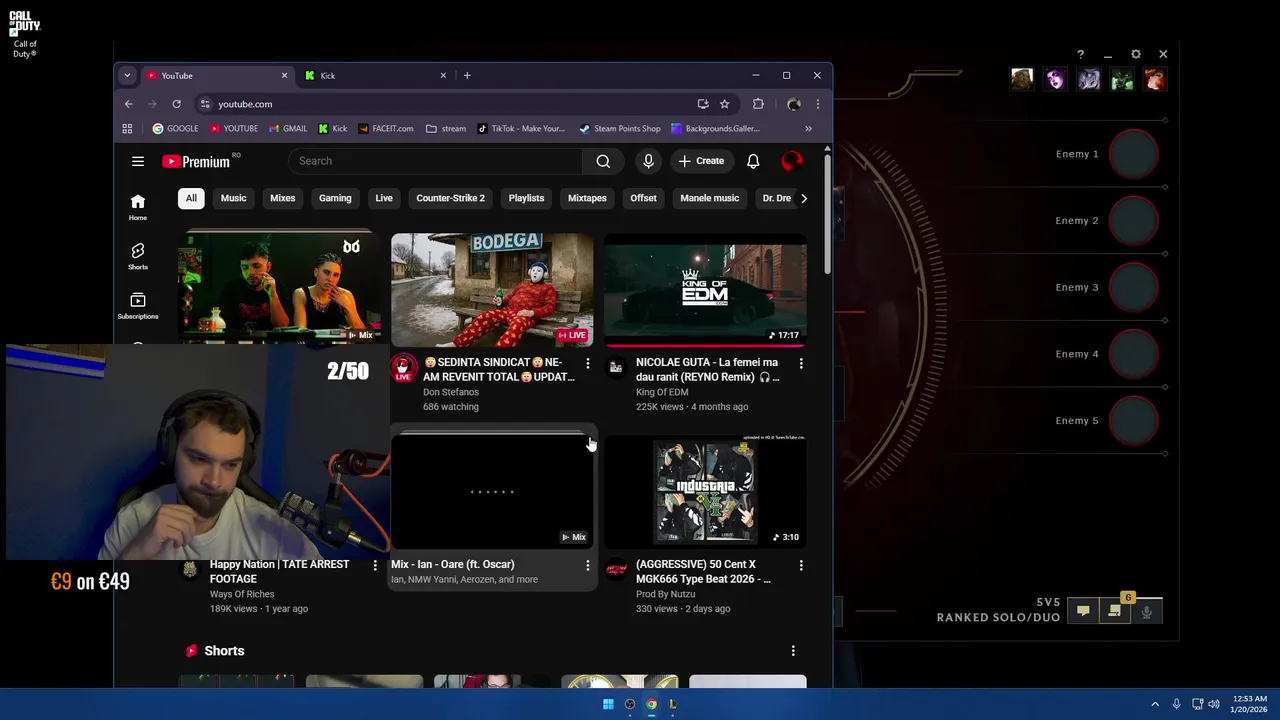Image resolution: width=1280 pixels, height=720 pixels.
Task: Open more actions for SEDINTA SINDICAT video
Action: click(588, 363)
